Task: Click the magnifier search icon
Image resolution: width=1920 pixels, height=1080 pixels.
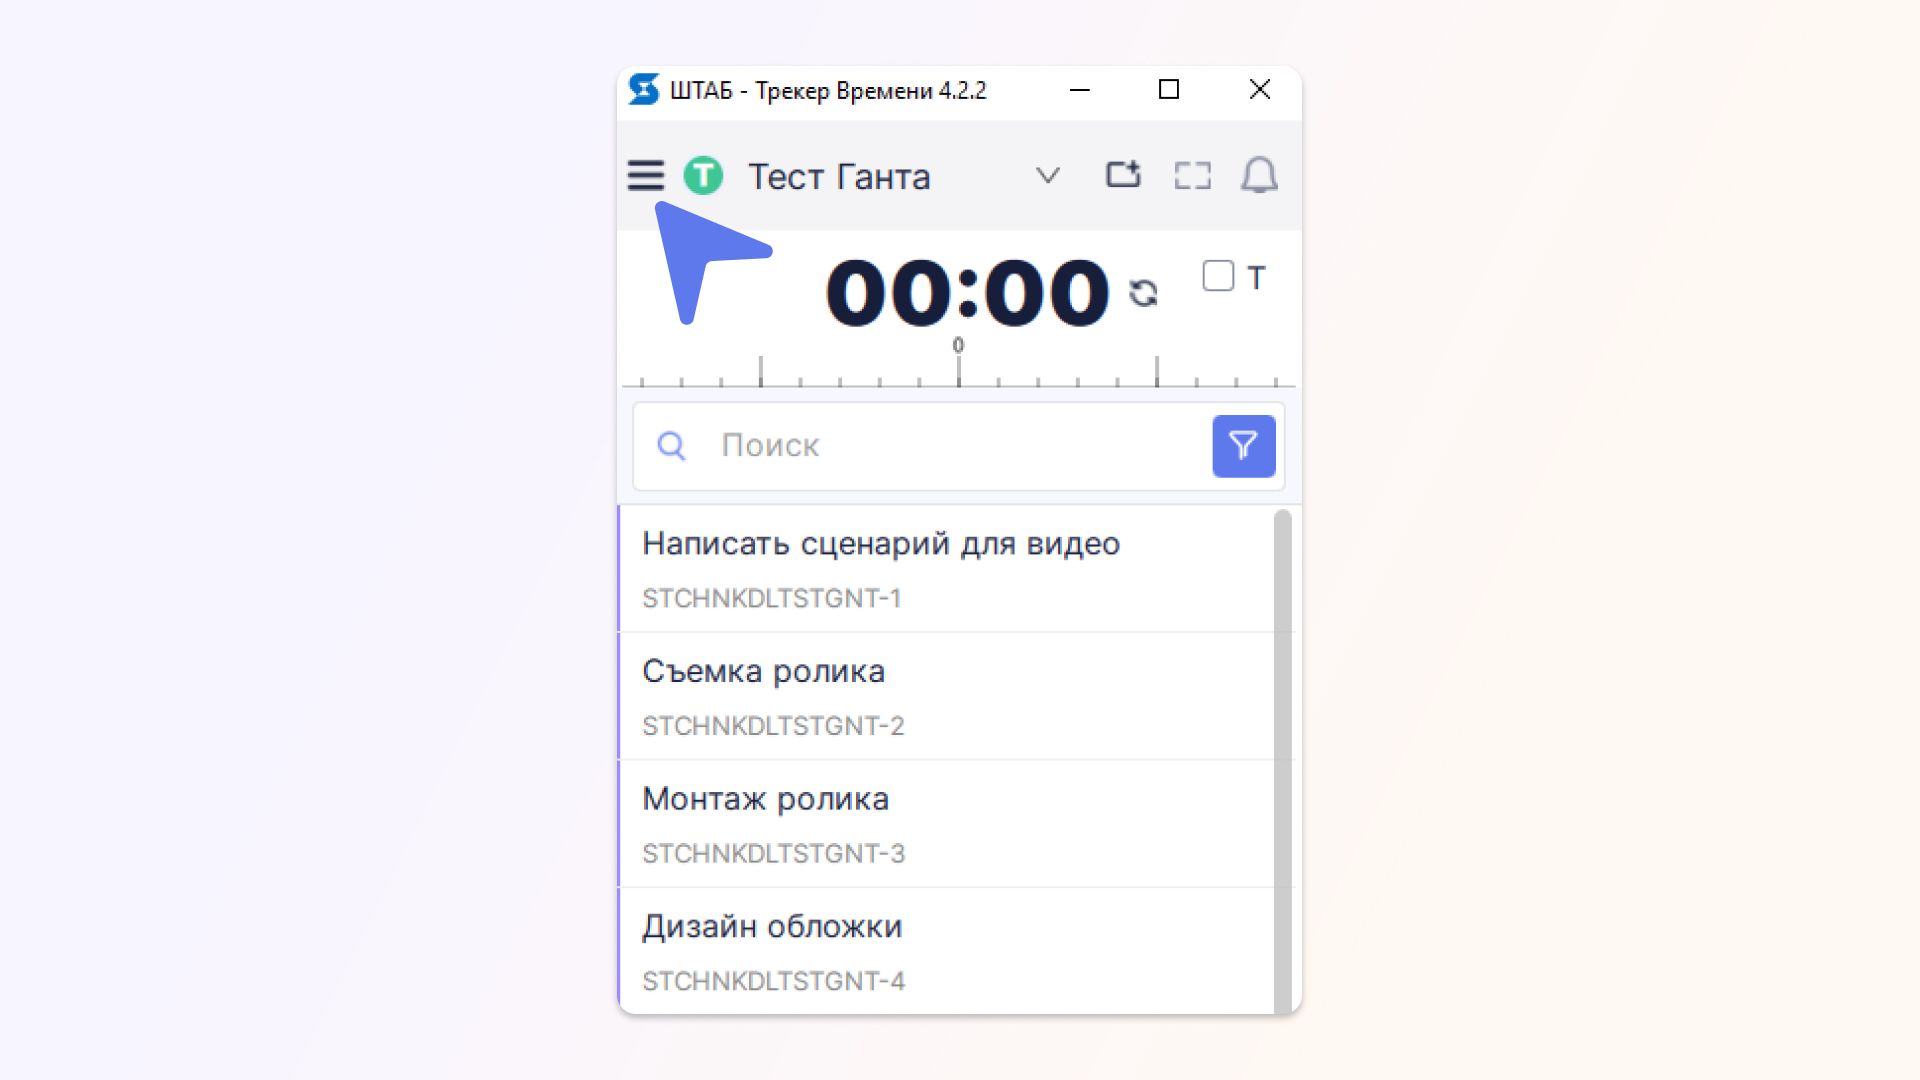Action: 671,446
